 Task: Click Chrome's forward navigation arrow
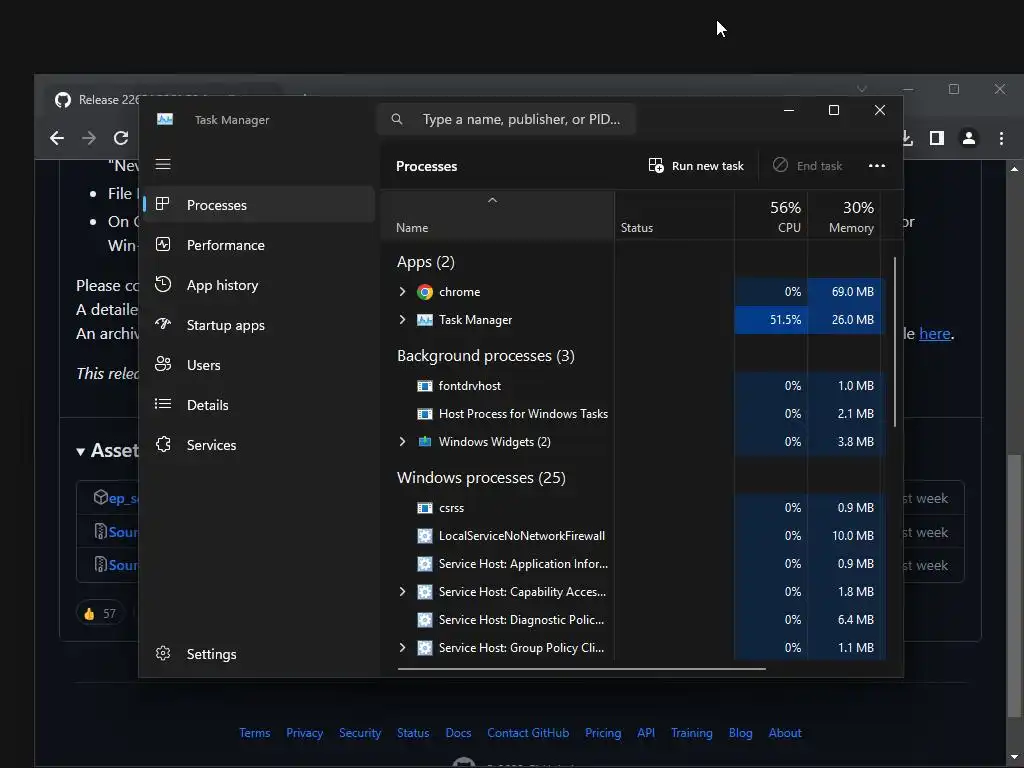tap(89, 138)
